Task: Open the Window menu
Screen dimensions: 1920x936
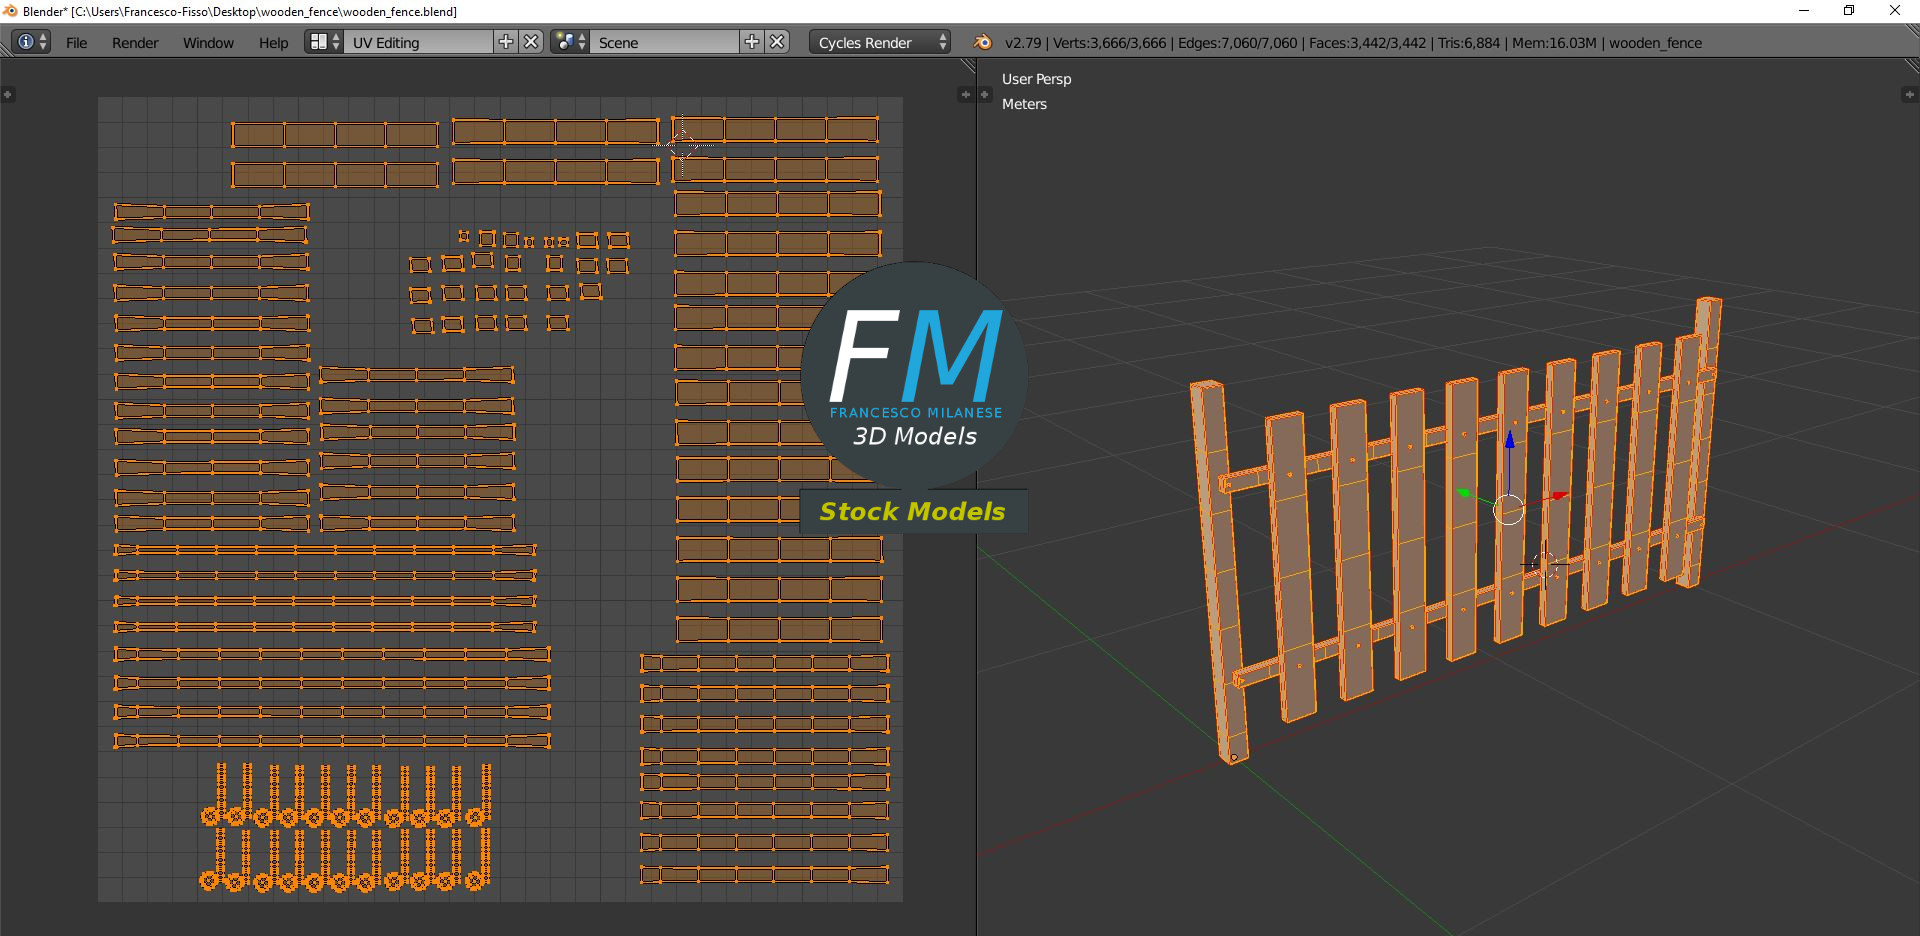Action: tap(208, 43)
